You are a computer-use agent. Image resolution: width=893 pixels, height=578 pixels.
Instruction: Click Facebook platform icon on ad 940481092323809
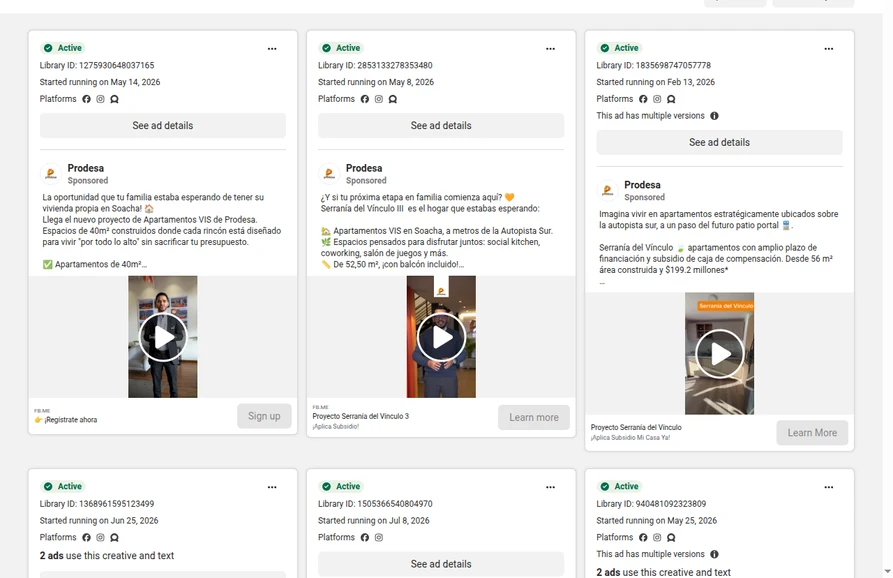(643, 538)
